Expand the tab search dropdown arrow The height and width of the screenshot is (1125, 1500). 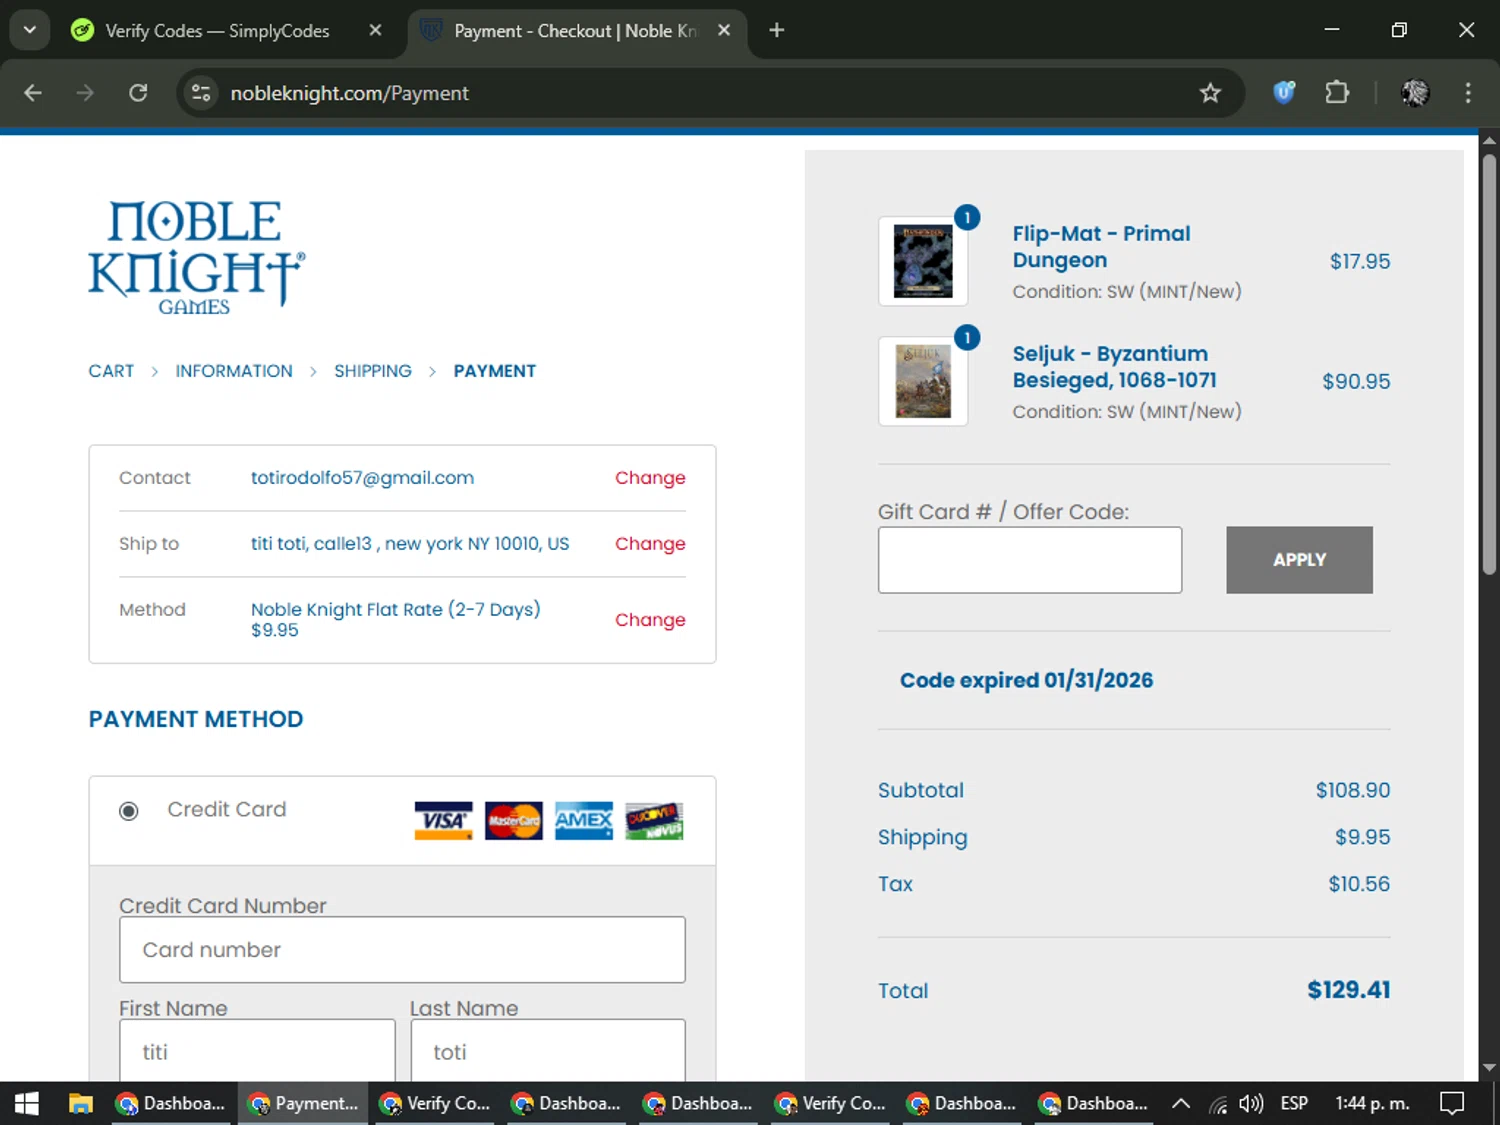click(x=30, y=30)
